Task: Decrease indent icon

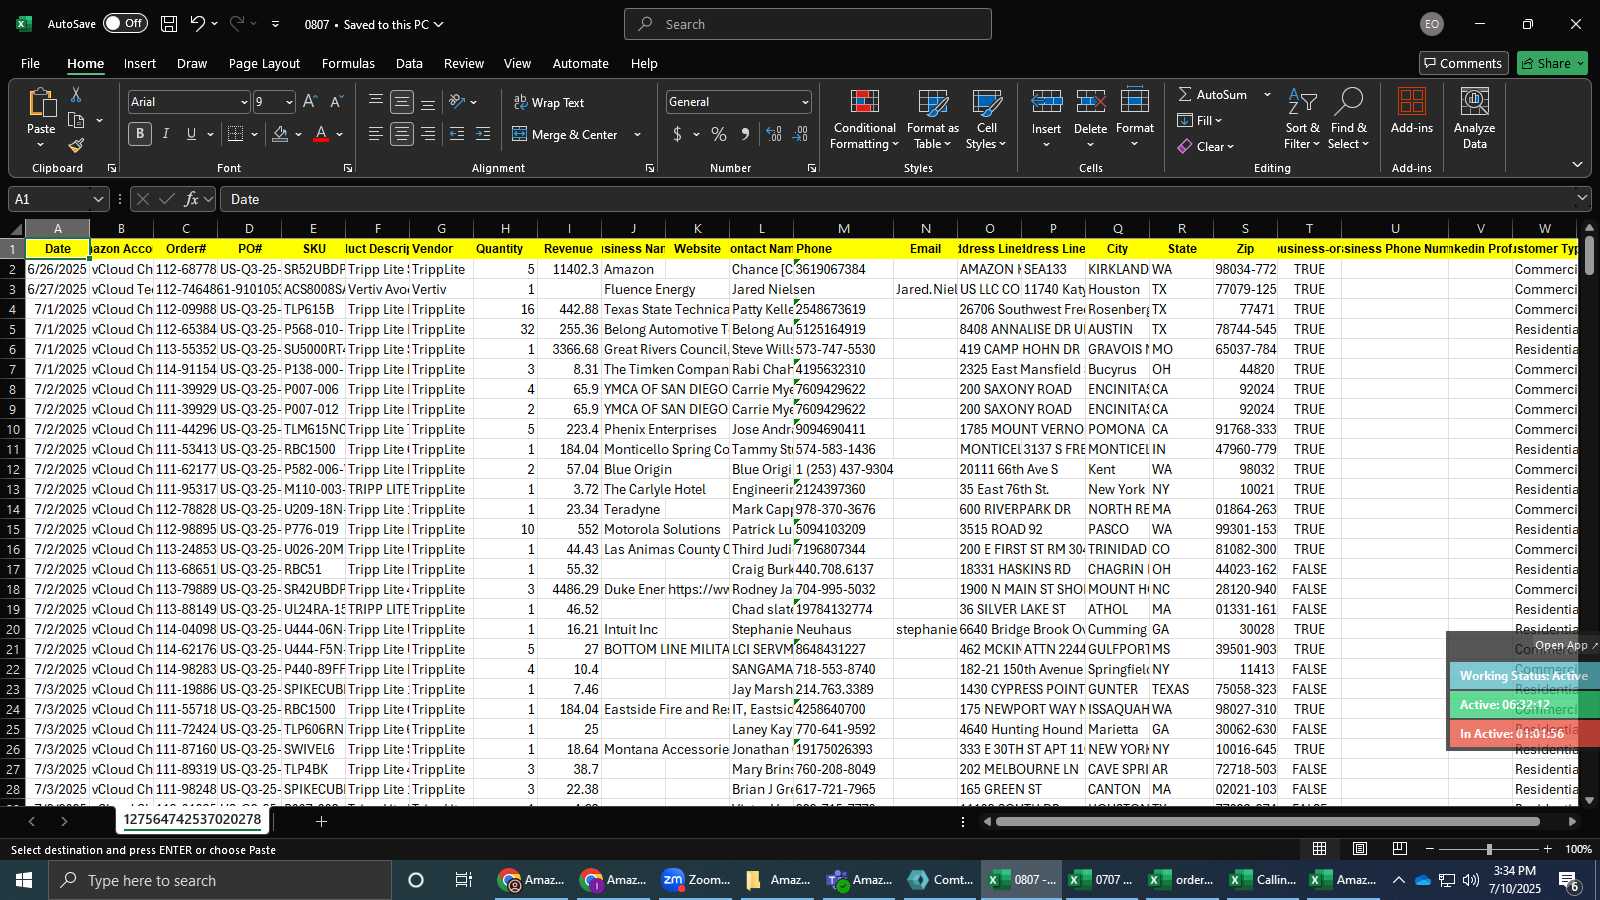Action: [x=457, y=134]
